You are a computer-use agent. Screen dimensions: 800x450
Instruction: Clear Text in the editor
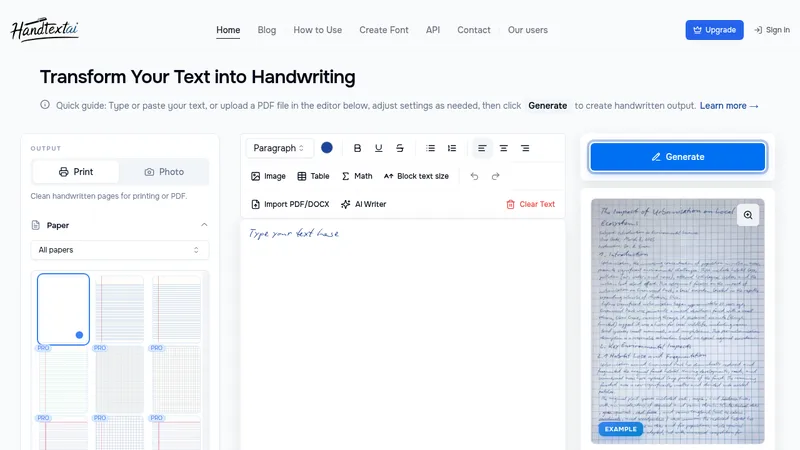pos(531,204)
